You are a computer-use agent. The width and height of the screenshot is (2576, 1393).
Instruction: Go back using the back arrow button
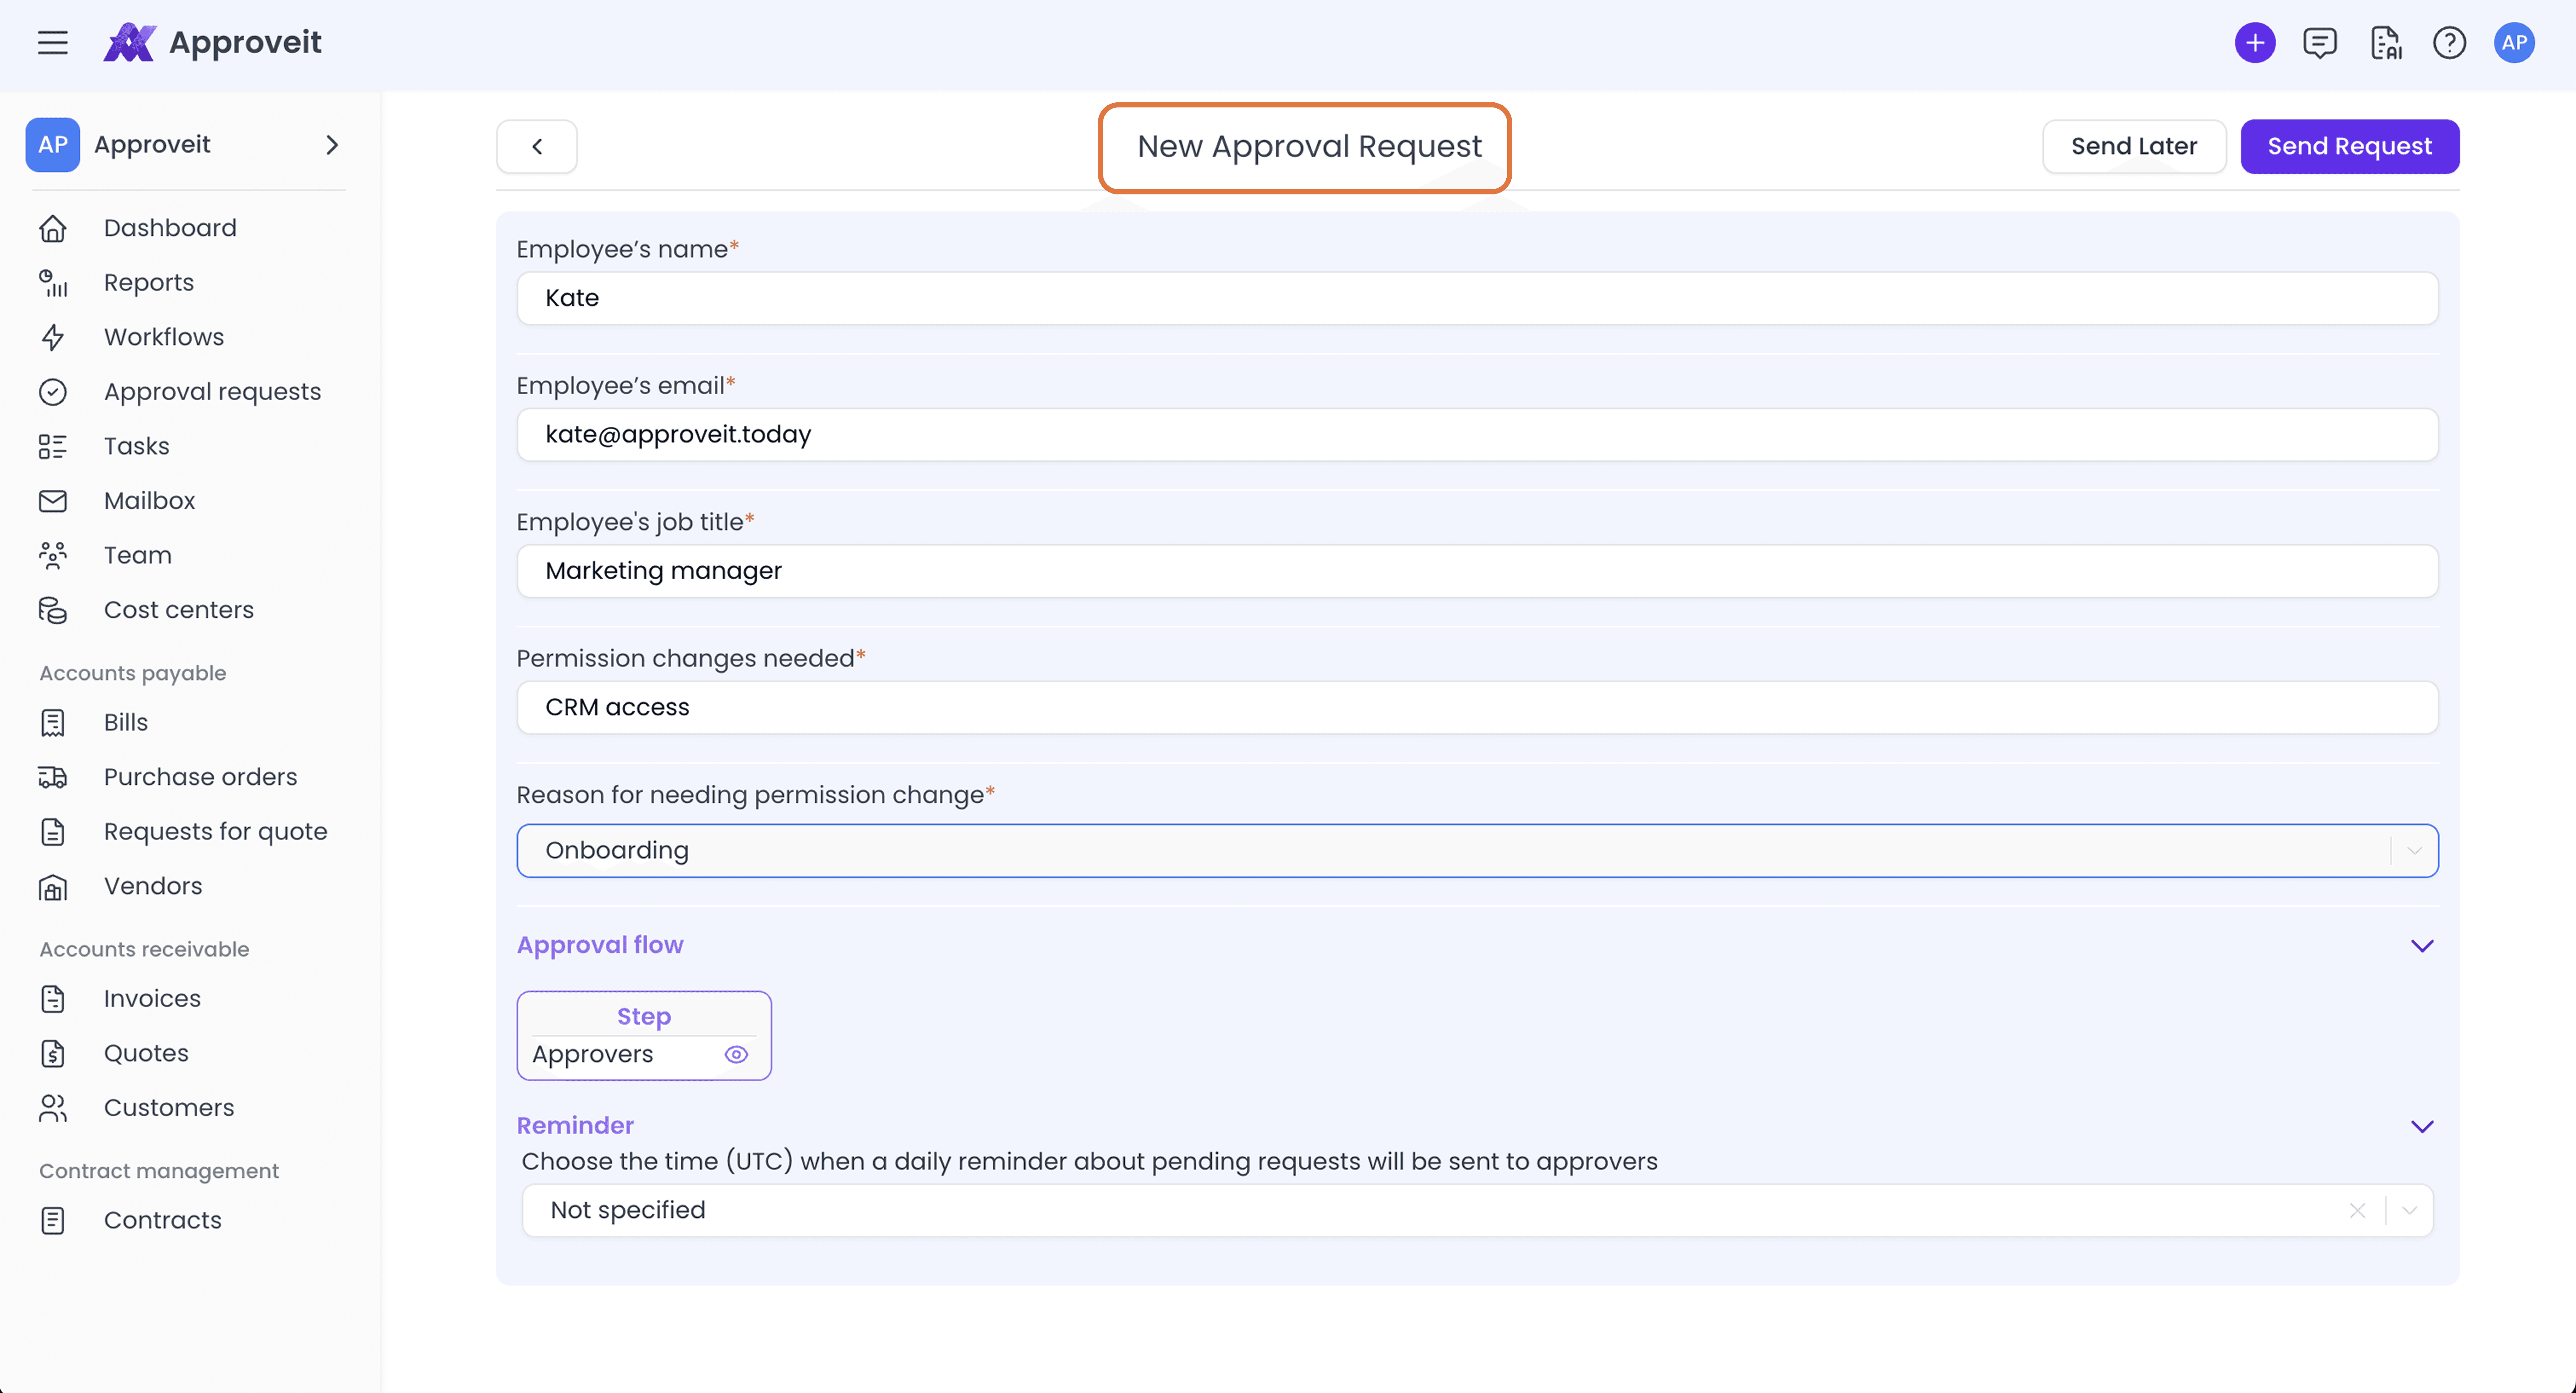pos(537,147)
